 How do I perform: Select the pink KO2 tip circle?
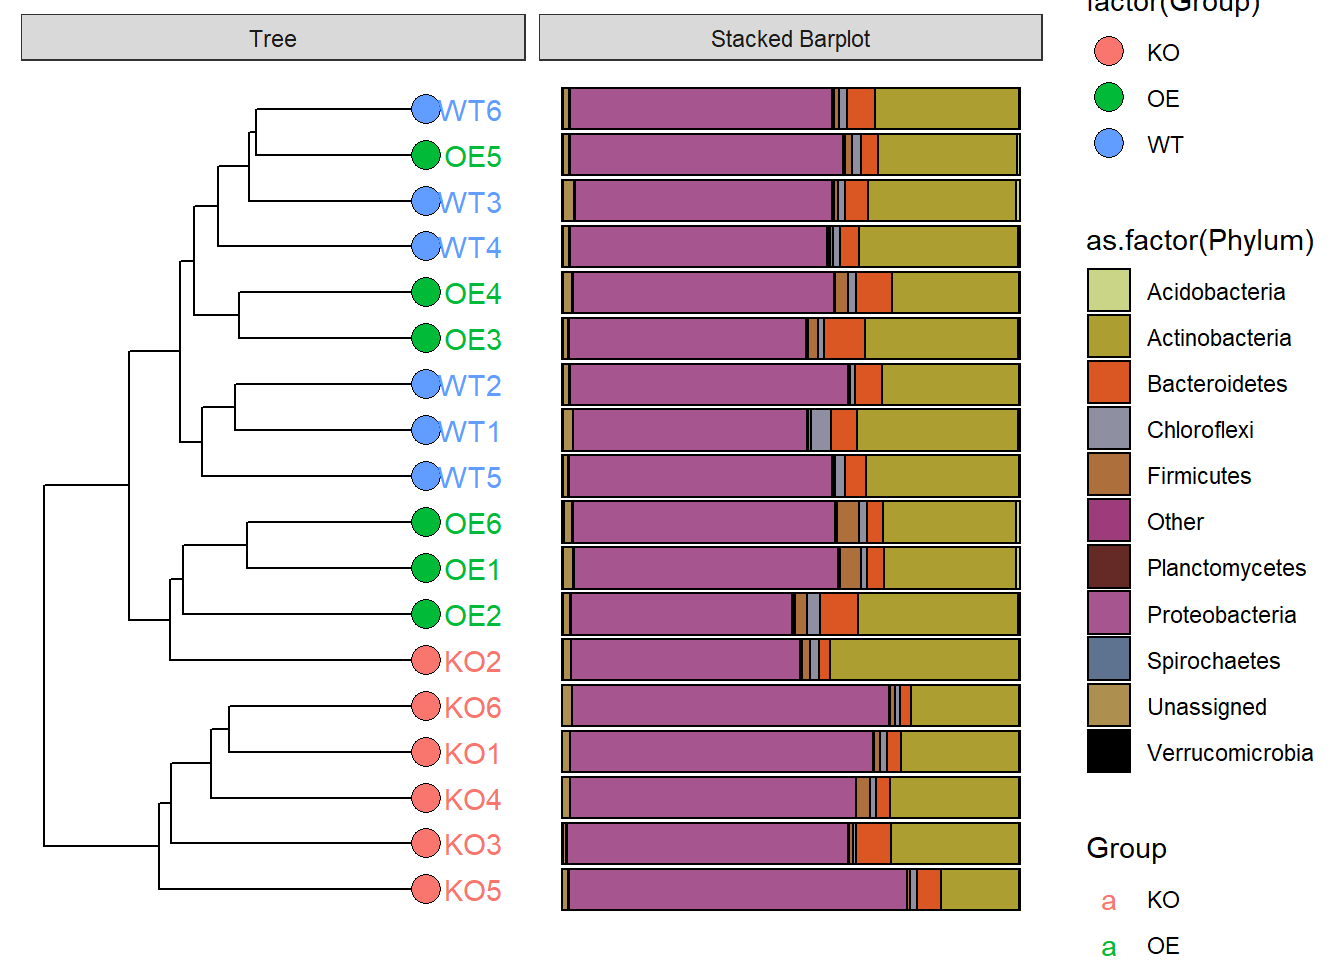click(x=424, y=660)
